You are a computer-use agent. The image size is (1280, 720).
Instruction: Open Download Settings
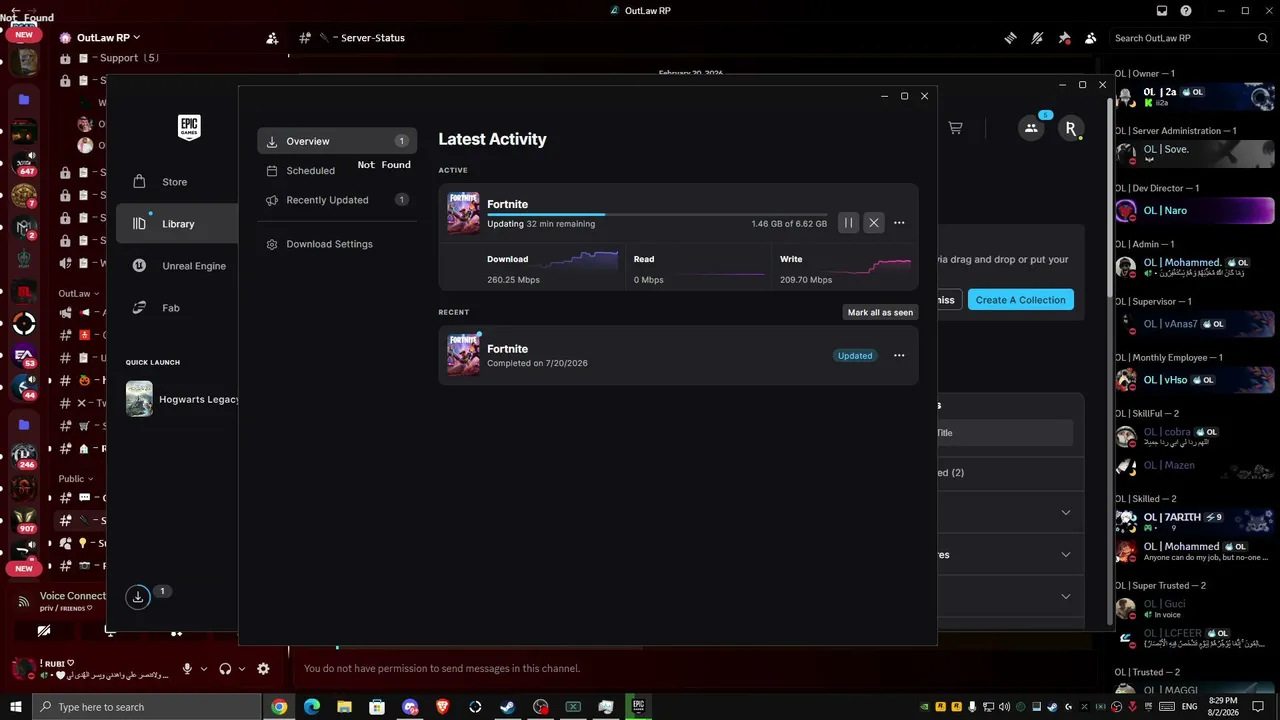coord(337,244)
